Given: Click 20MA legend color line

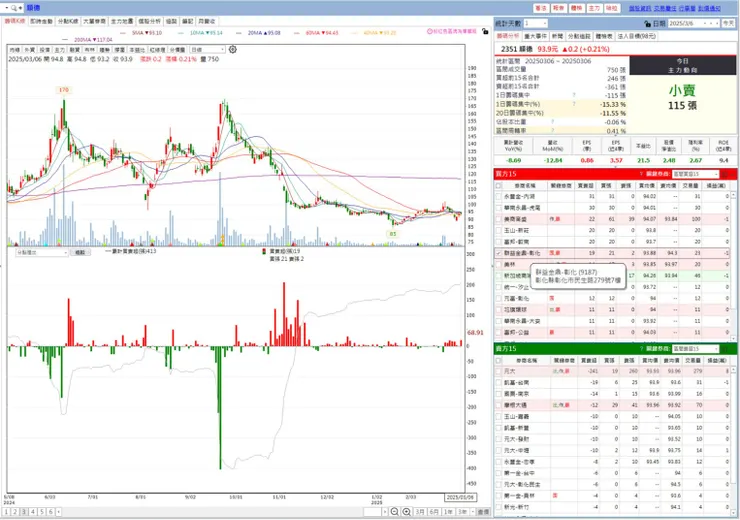Looking at the screenshot, I should pos(238,33).
